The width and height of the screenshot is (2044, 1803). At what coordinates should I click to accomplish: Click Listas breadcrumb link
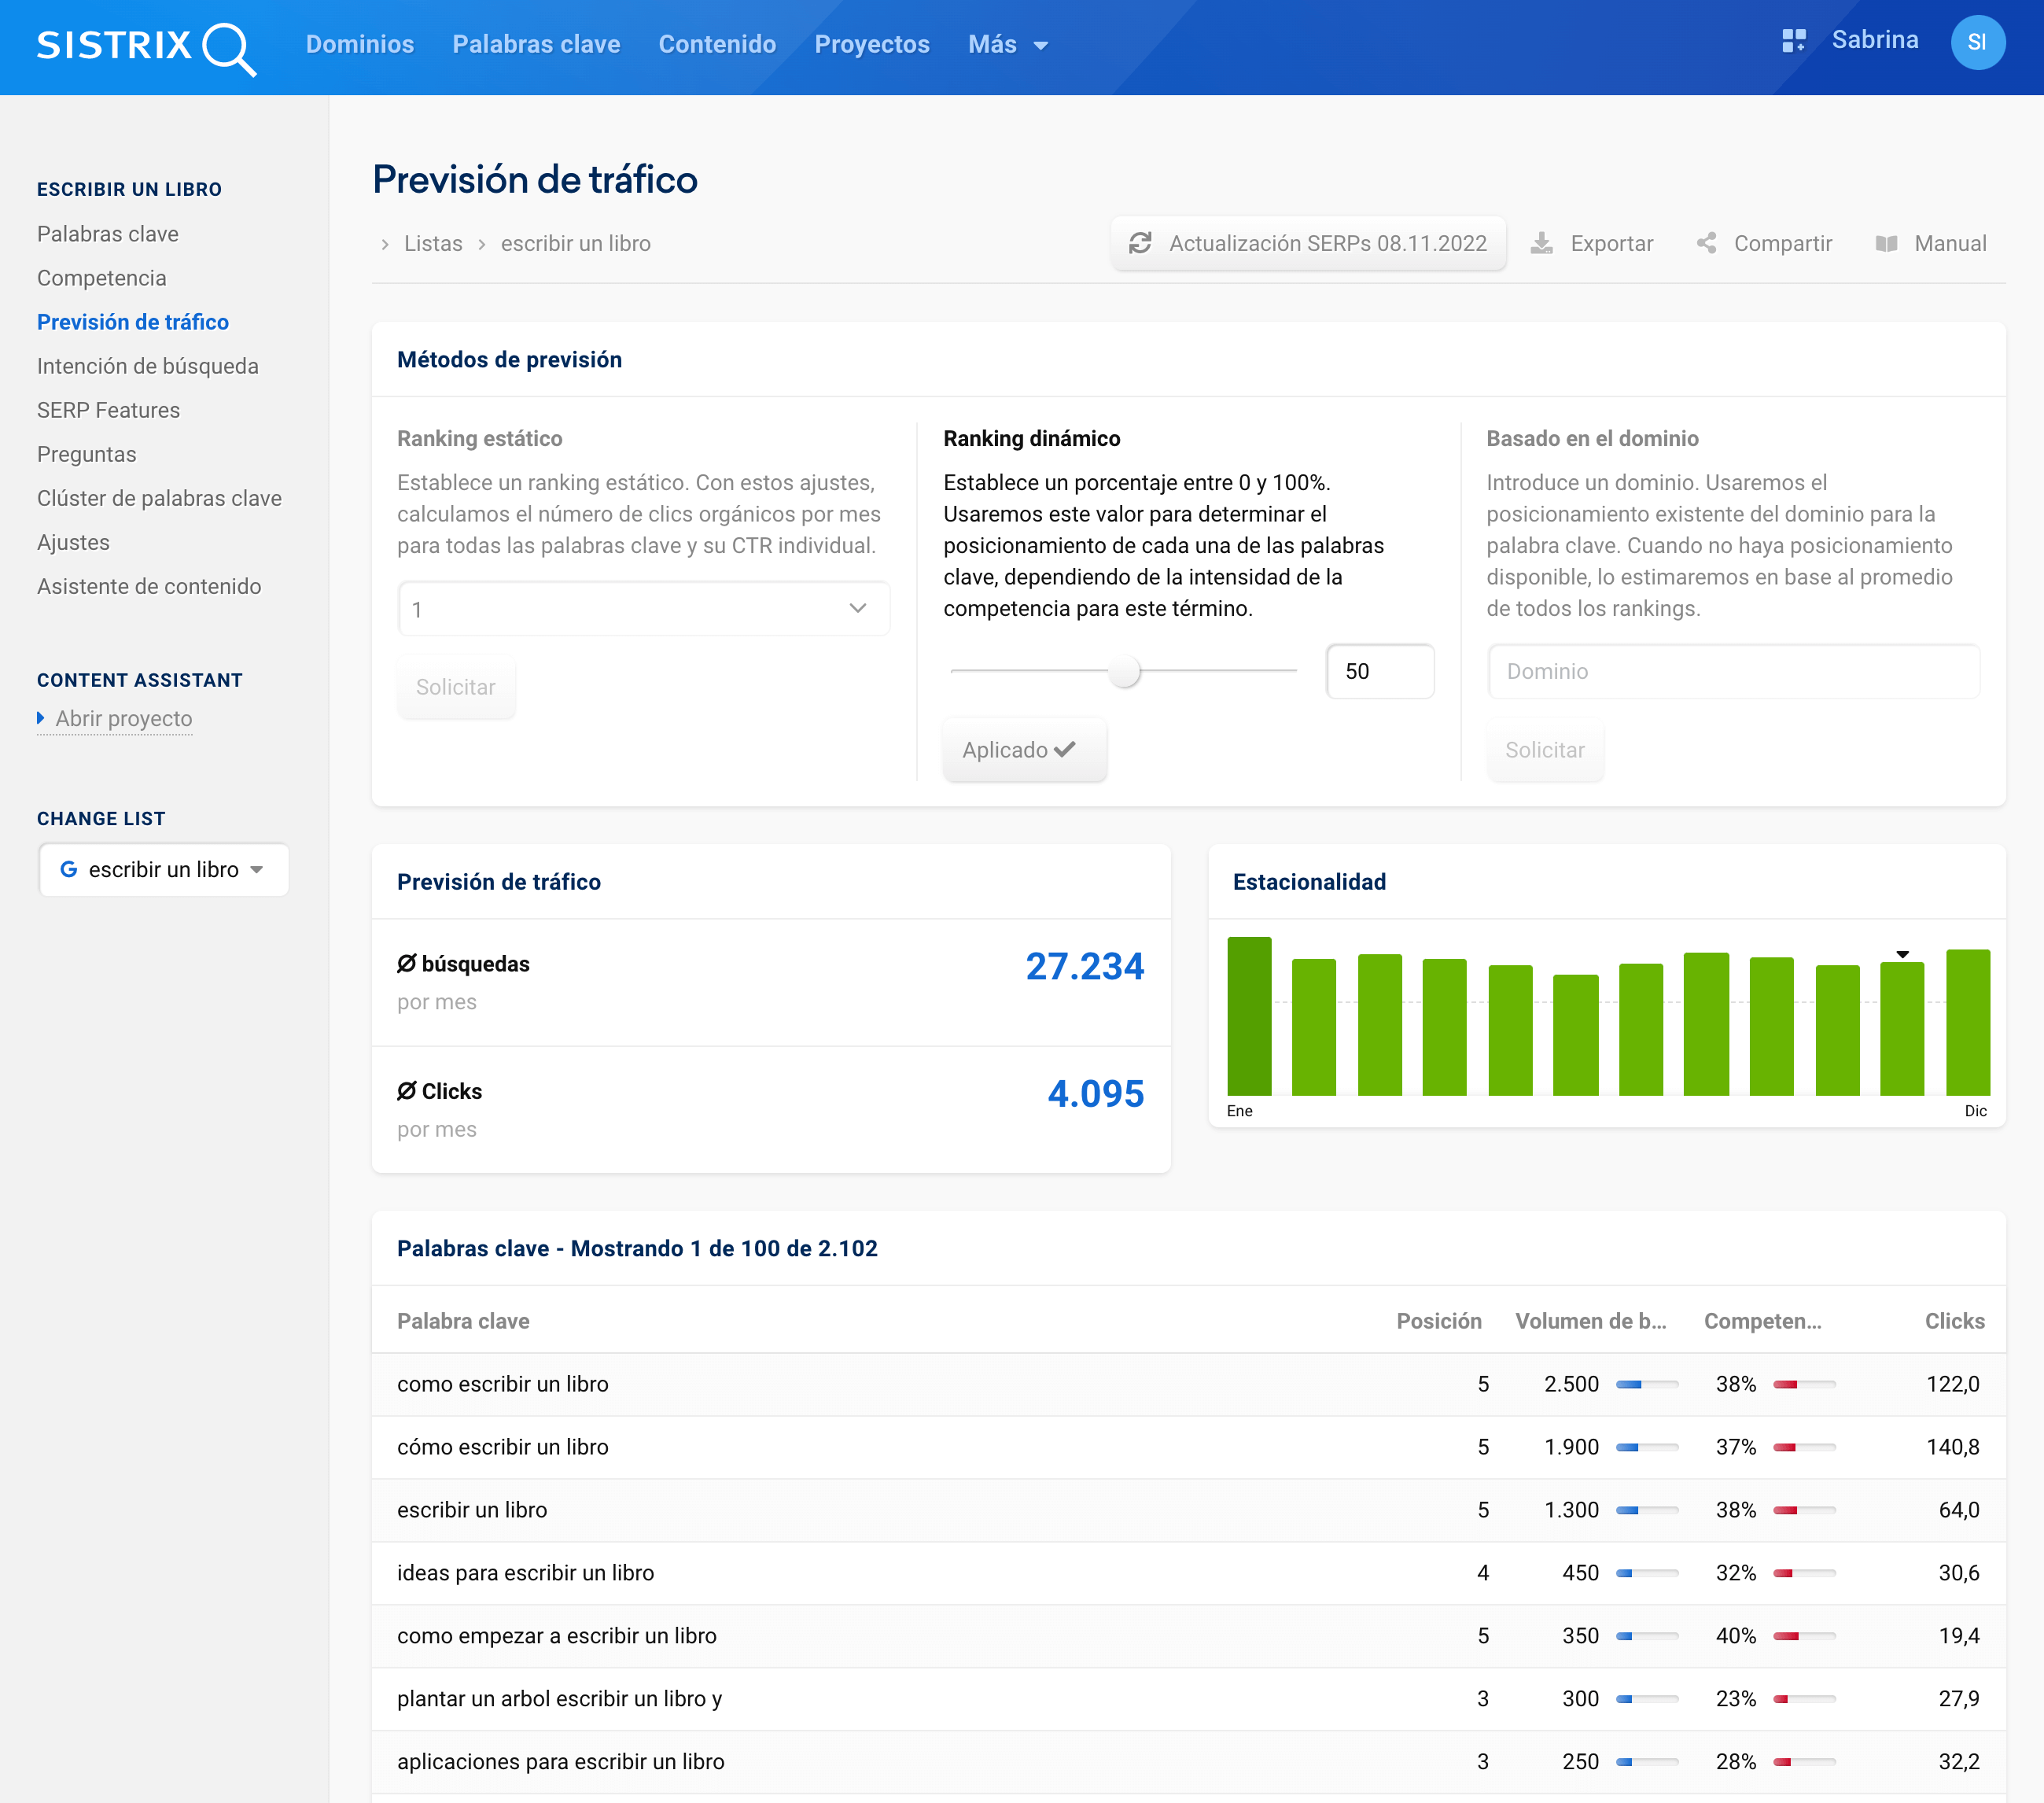[433, 243]
